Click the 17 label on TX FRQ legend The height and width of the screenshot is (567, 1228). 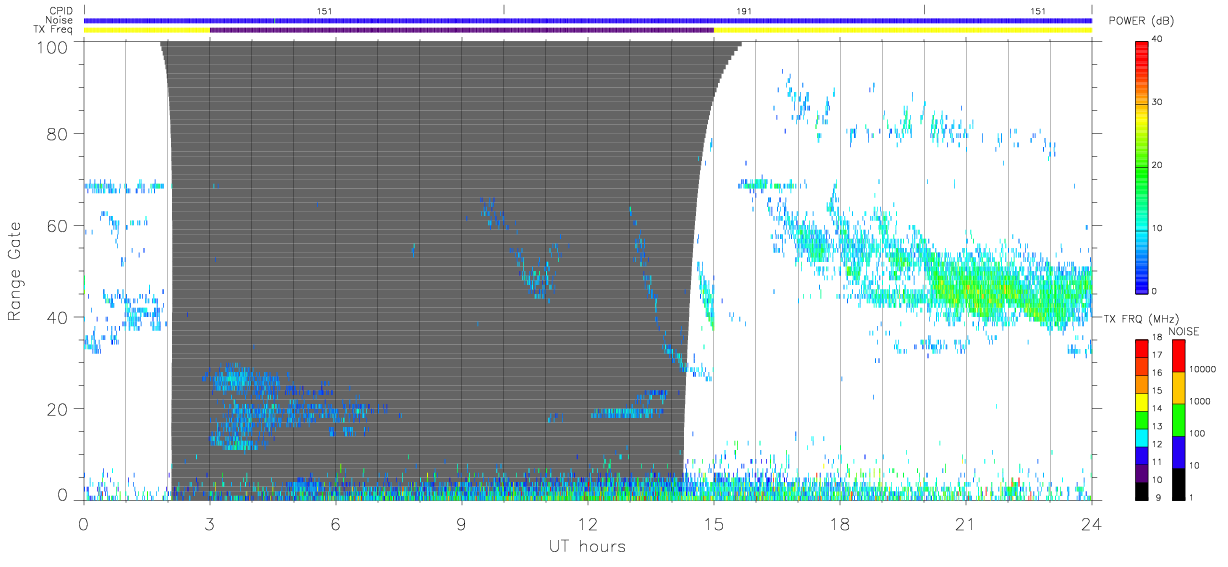click(1157, 355)
